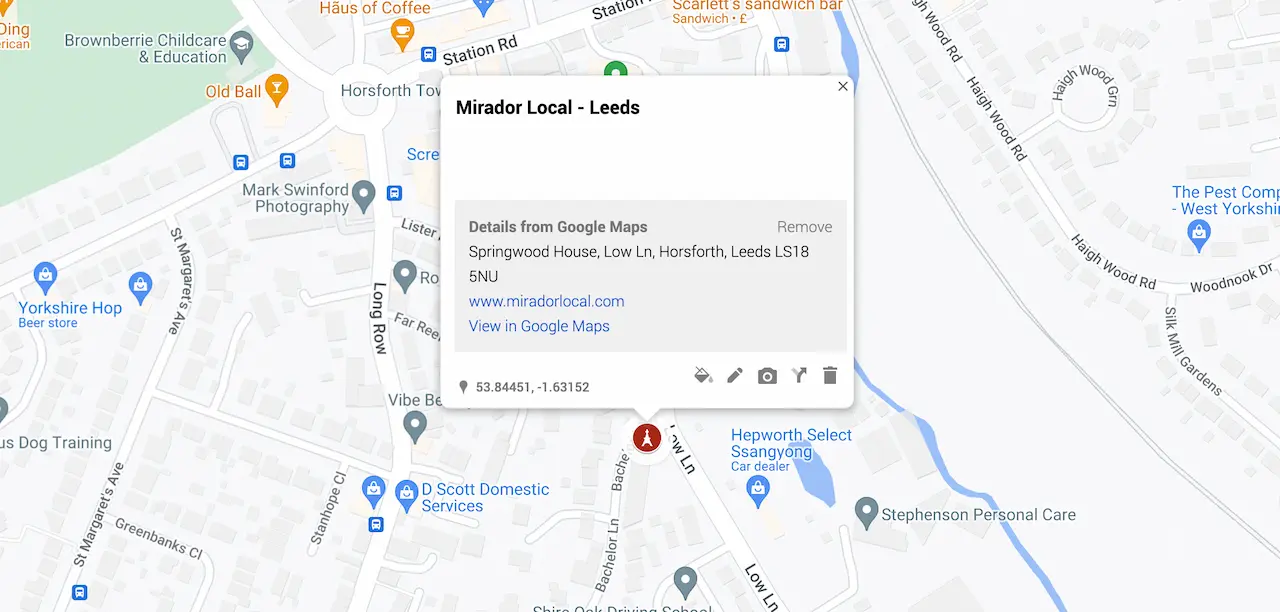Close the Mirador Local info popup
The image size is (1280, 612).
click(843, 87)
